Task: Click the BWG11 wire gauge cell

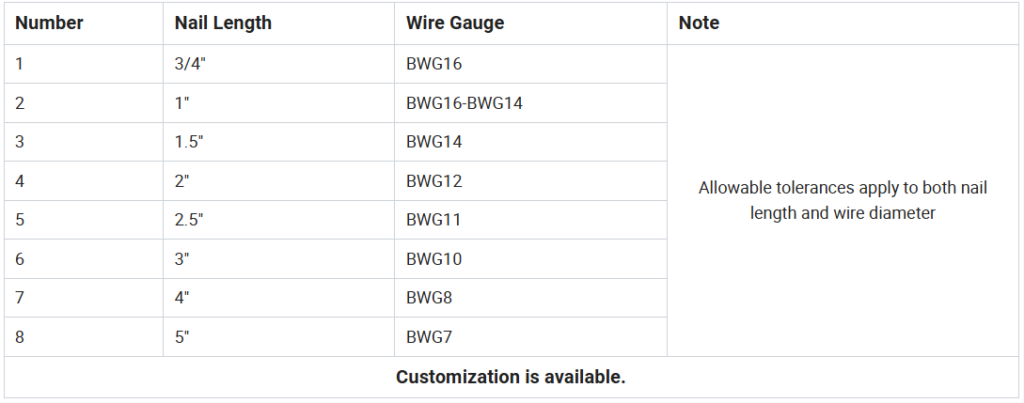Action: (531, 219)
